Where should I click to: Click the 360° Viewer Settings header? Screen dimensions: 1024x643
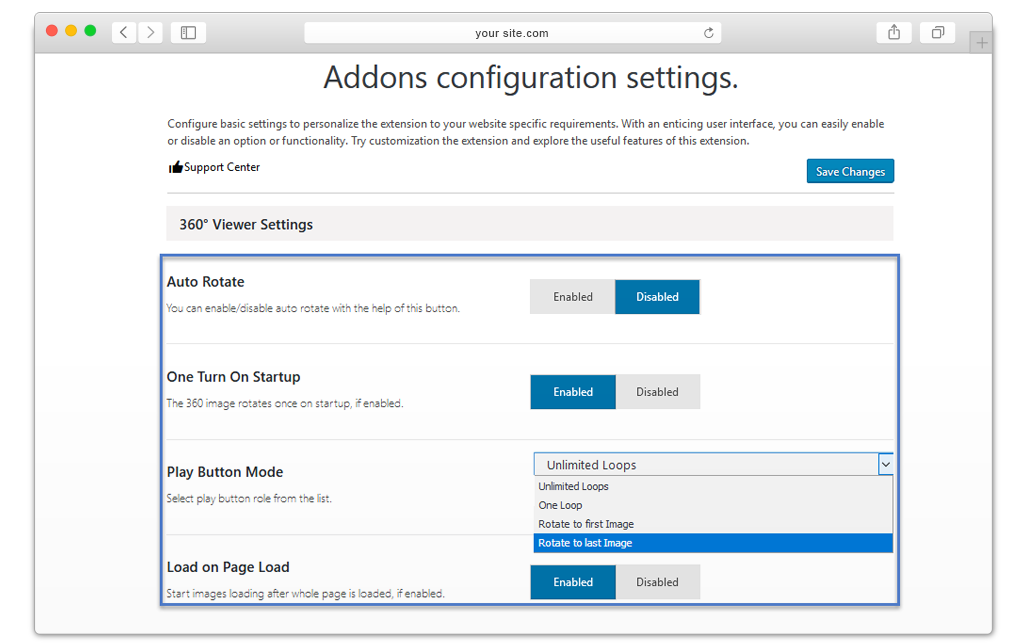(x=530, y=224)
